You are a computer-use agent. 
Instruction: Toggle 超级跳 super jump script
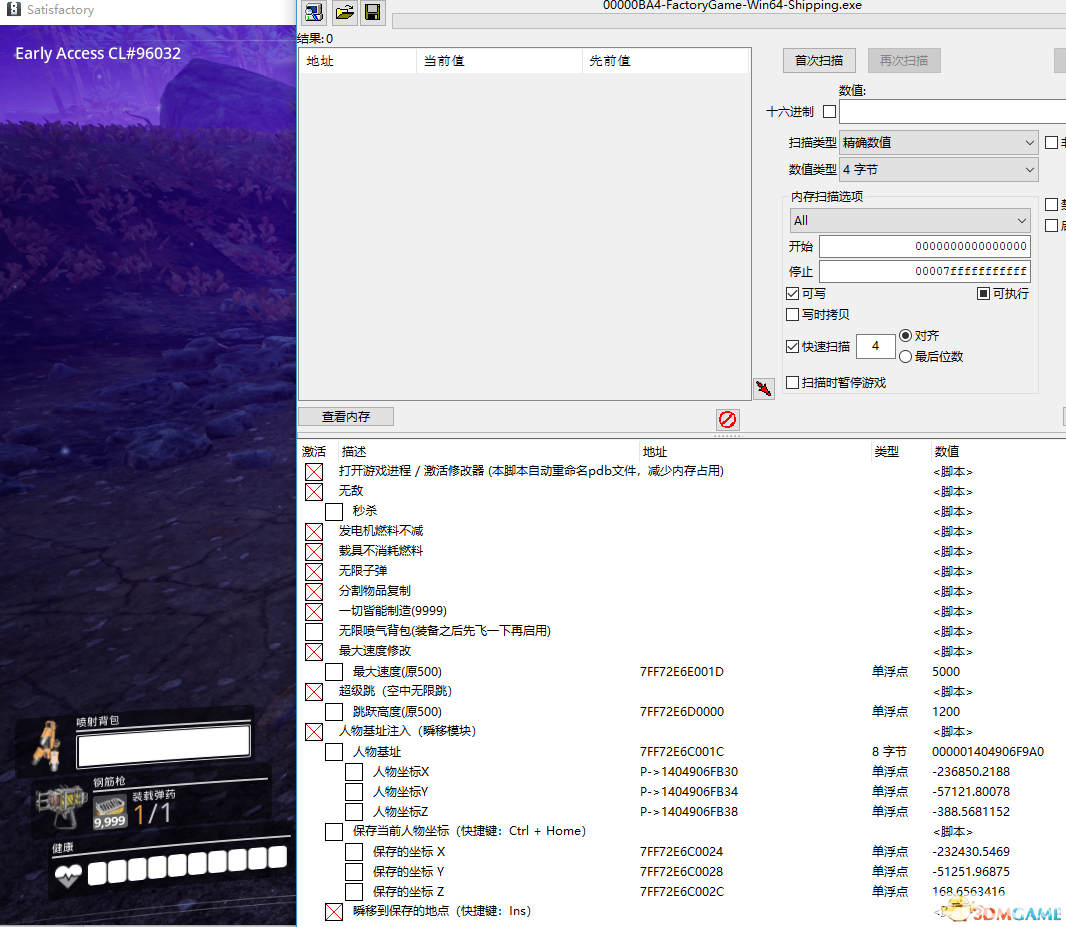(x=313, y=692)
